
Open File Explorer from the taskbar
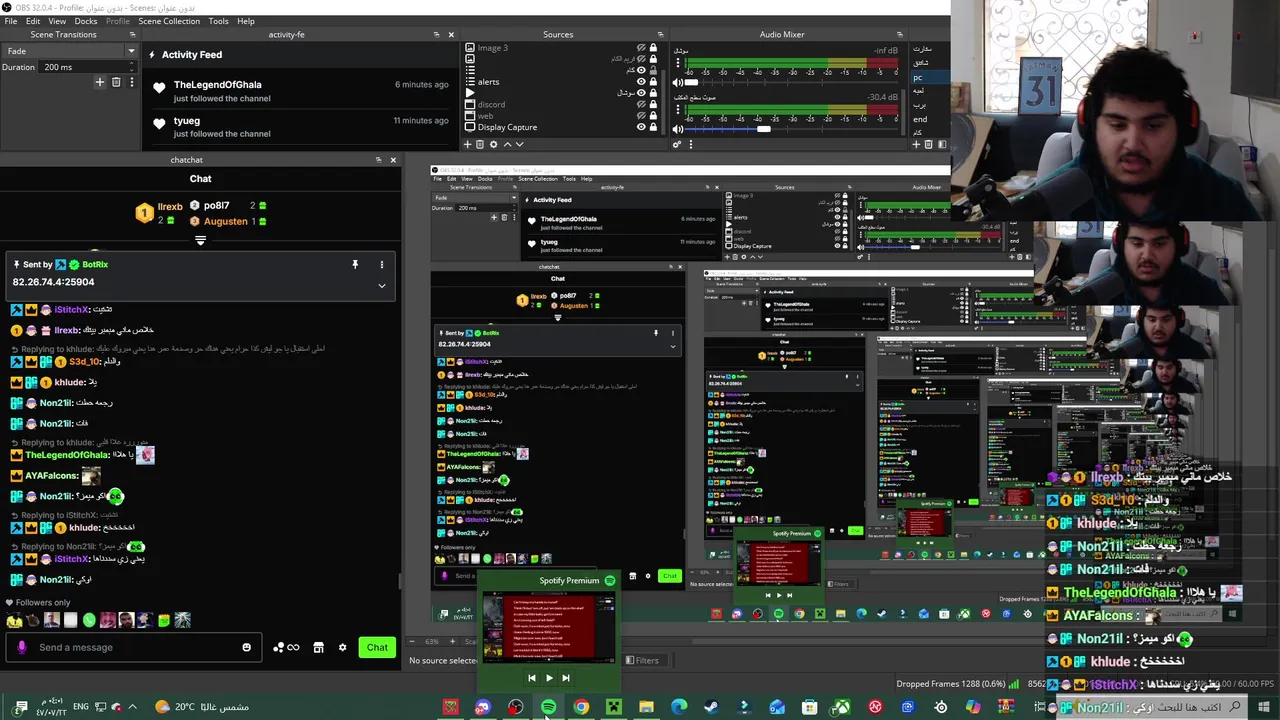pyautogui.click(x=646, y=707)
